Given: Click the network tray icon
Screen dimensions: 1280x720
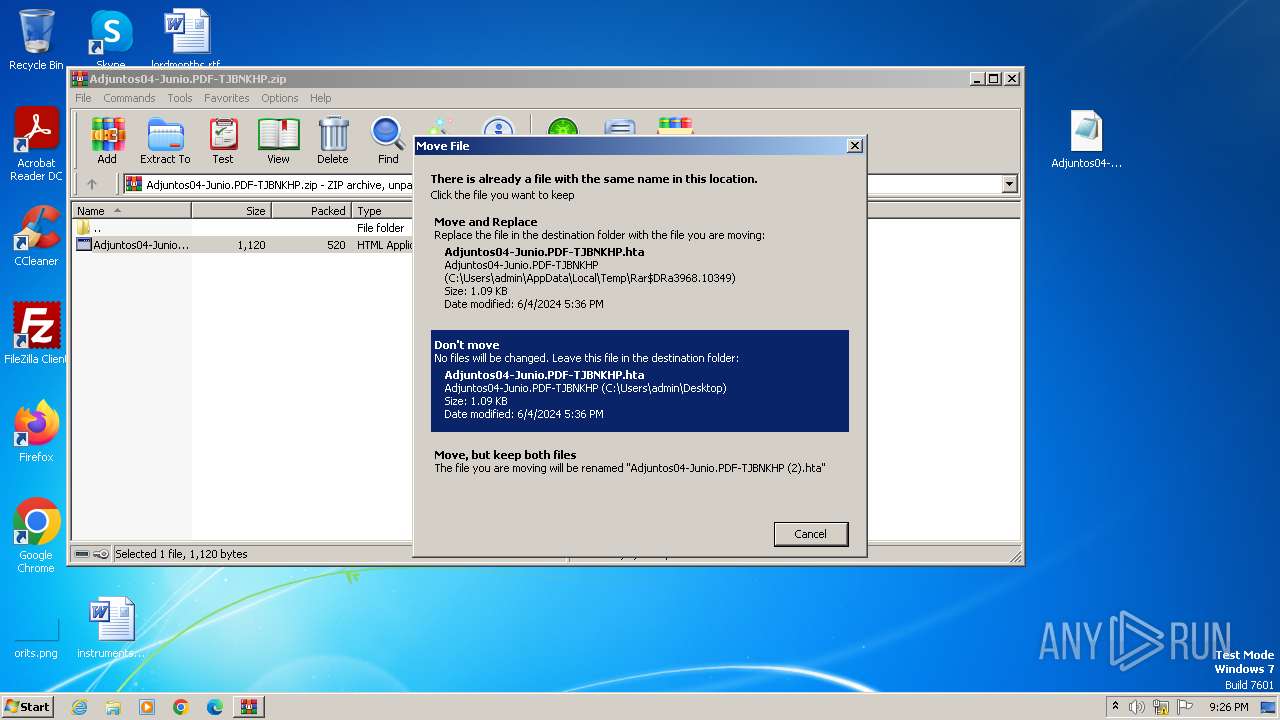Looking at the screenshot, I should point(1161,707).
